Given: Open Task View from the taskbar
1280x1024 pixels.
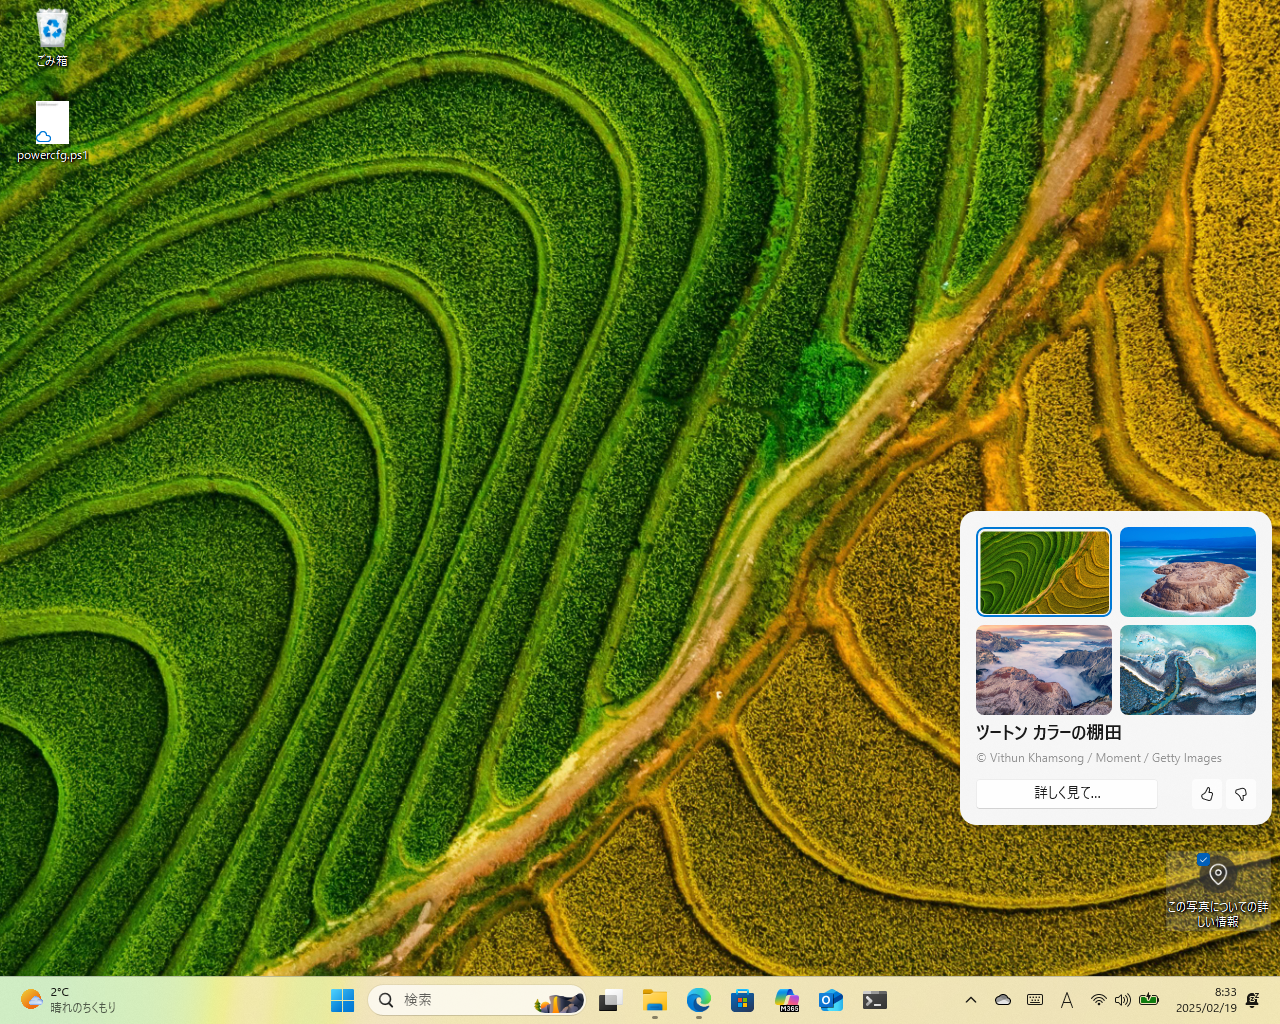Looking at the screenshot, I should click(611, 999).
